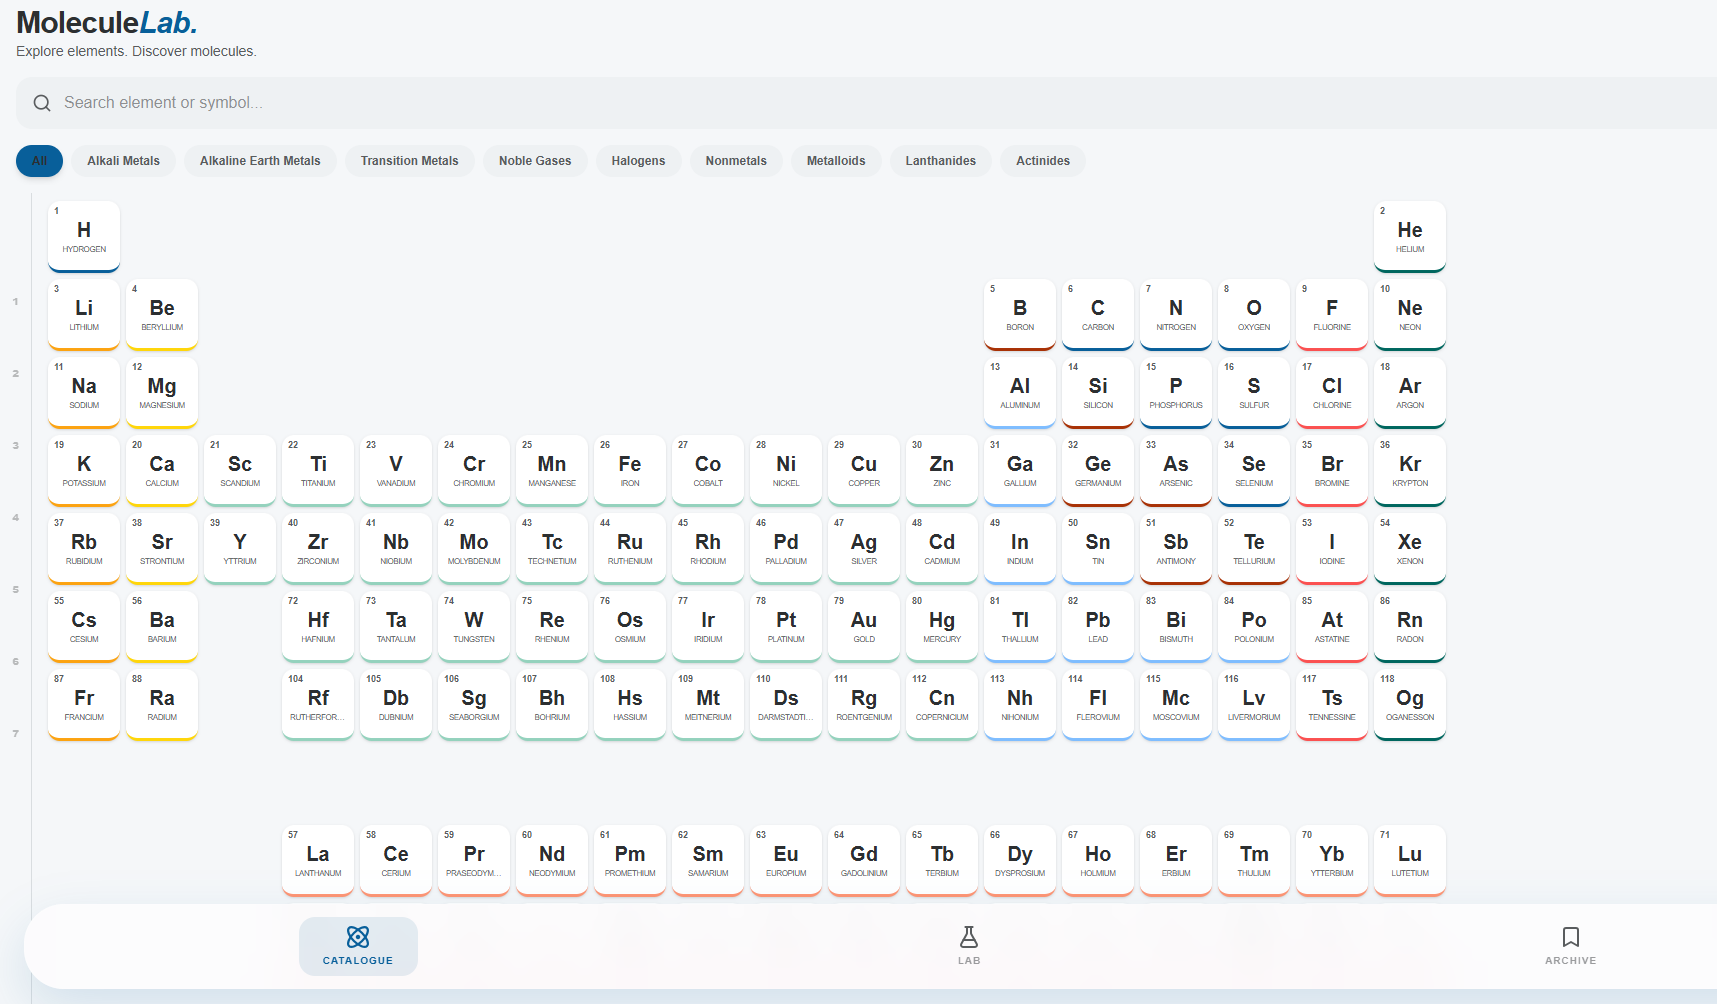Show only Metalloids
The image size is (1717, 1004).
[x=836, y=161]
